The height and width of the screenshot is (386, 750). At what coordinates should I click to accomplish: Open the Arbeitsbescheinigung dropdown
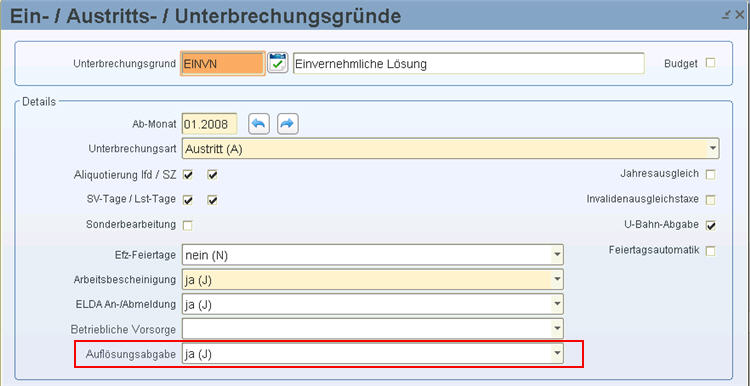(557, 279)
